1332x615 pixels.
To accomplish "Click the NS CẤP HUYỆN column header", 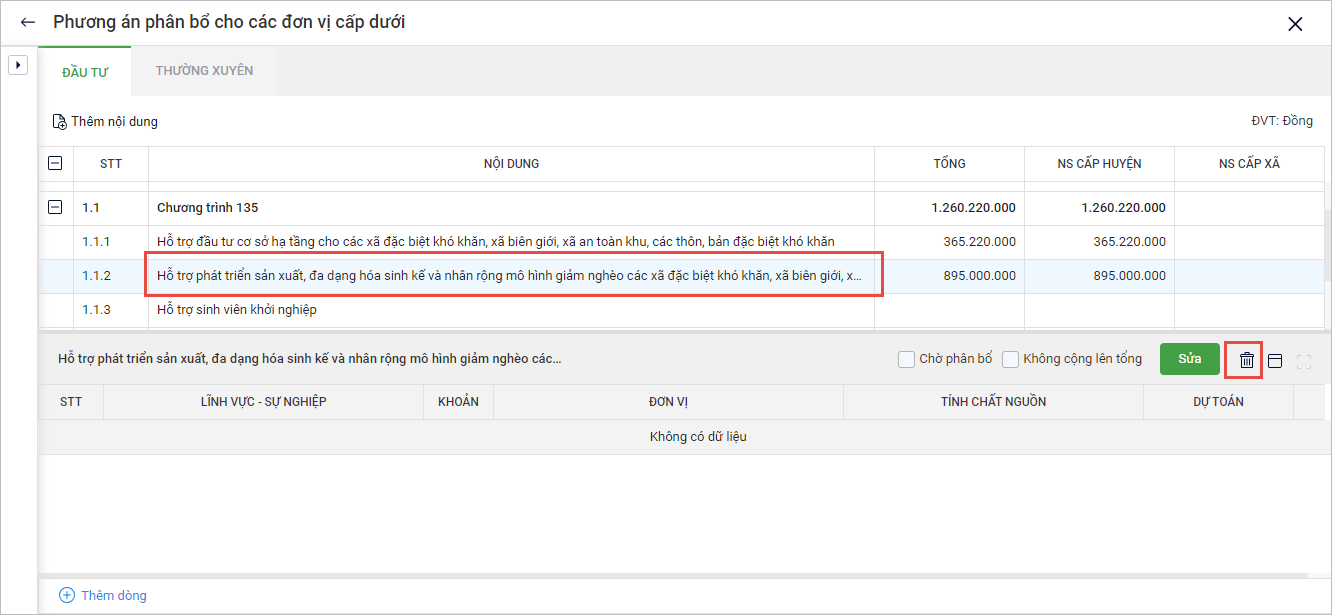I will (1099, 164).
